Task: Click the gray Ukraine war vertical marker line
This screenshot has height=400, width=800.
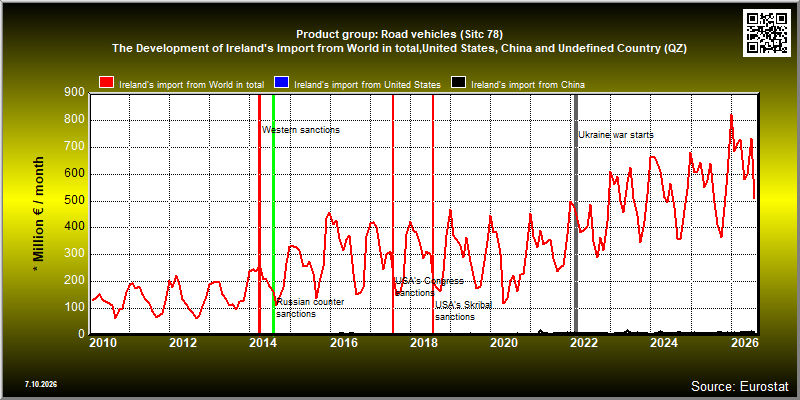Action: (x=577, y=214)
